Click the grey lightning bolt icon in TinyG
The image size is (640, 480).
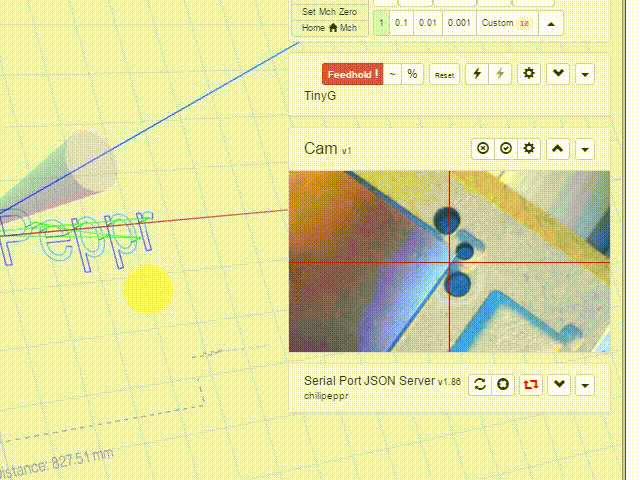click(500, 74)
